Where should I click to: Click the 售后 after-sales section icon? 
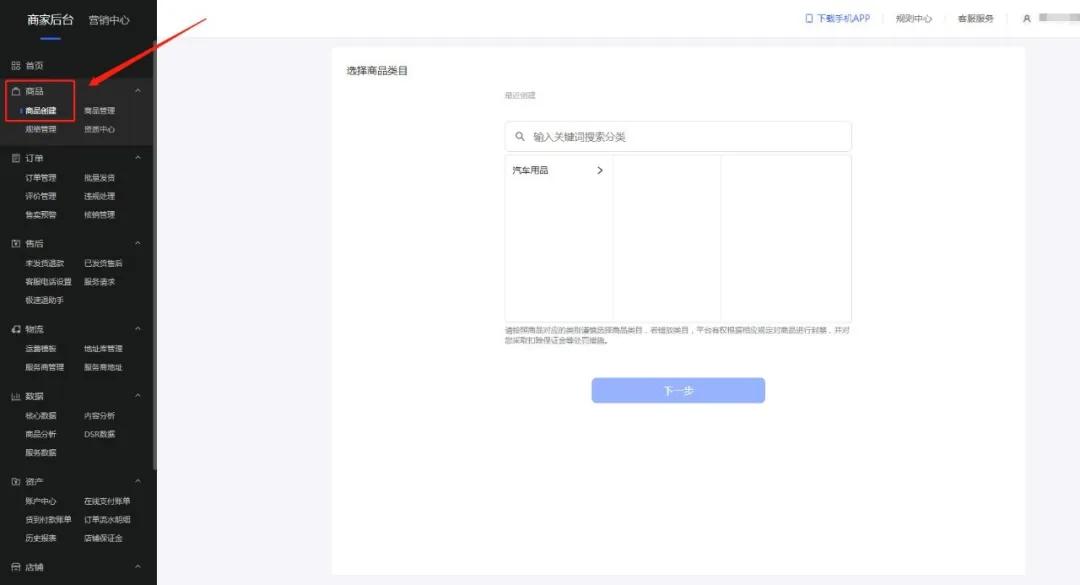coord(17,242)
